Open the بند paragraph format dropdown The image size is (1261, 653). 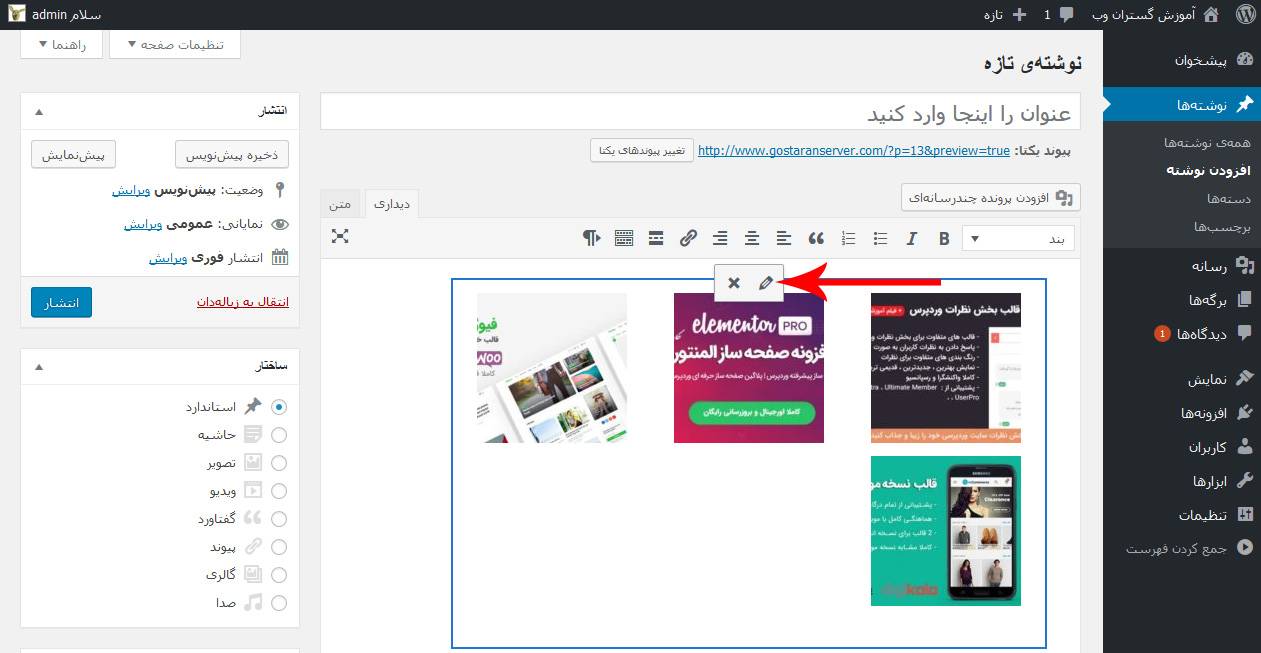(x=1018, y=238)
